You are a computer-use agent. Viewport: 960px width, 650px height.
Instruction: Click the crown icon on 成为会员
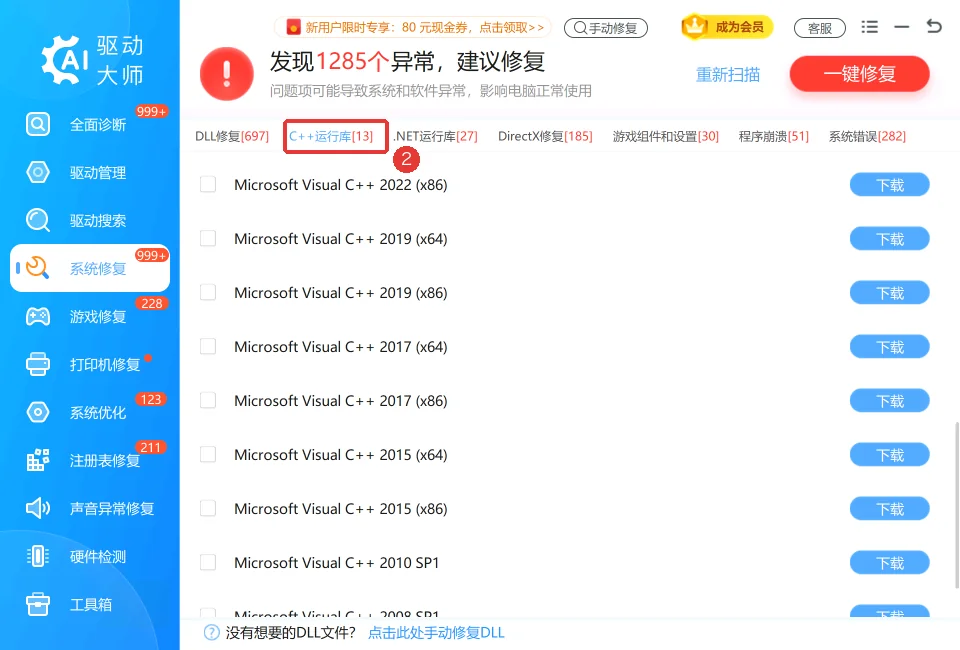click(695, 26)
